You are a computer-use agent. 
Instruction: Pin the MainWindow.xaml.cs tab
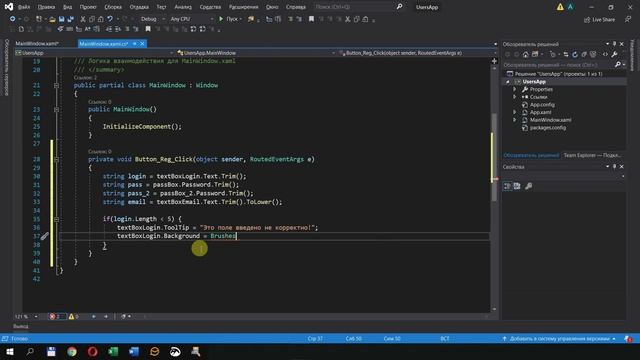(x=135, y=44)
